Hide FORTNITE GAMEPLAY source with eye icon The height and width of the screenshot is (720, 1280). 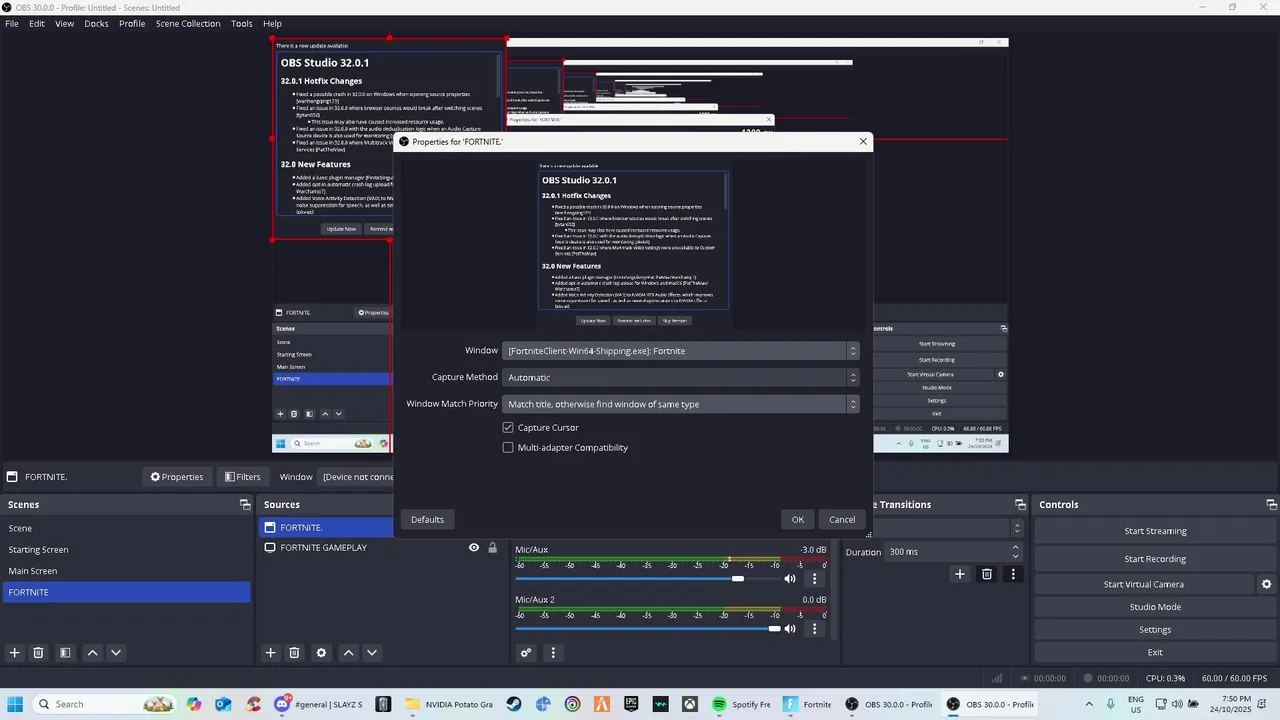coord(474,548)
